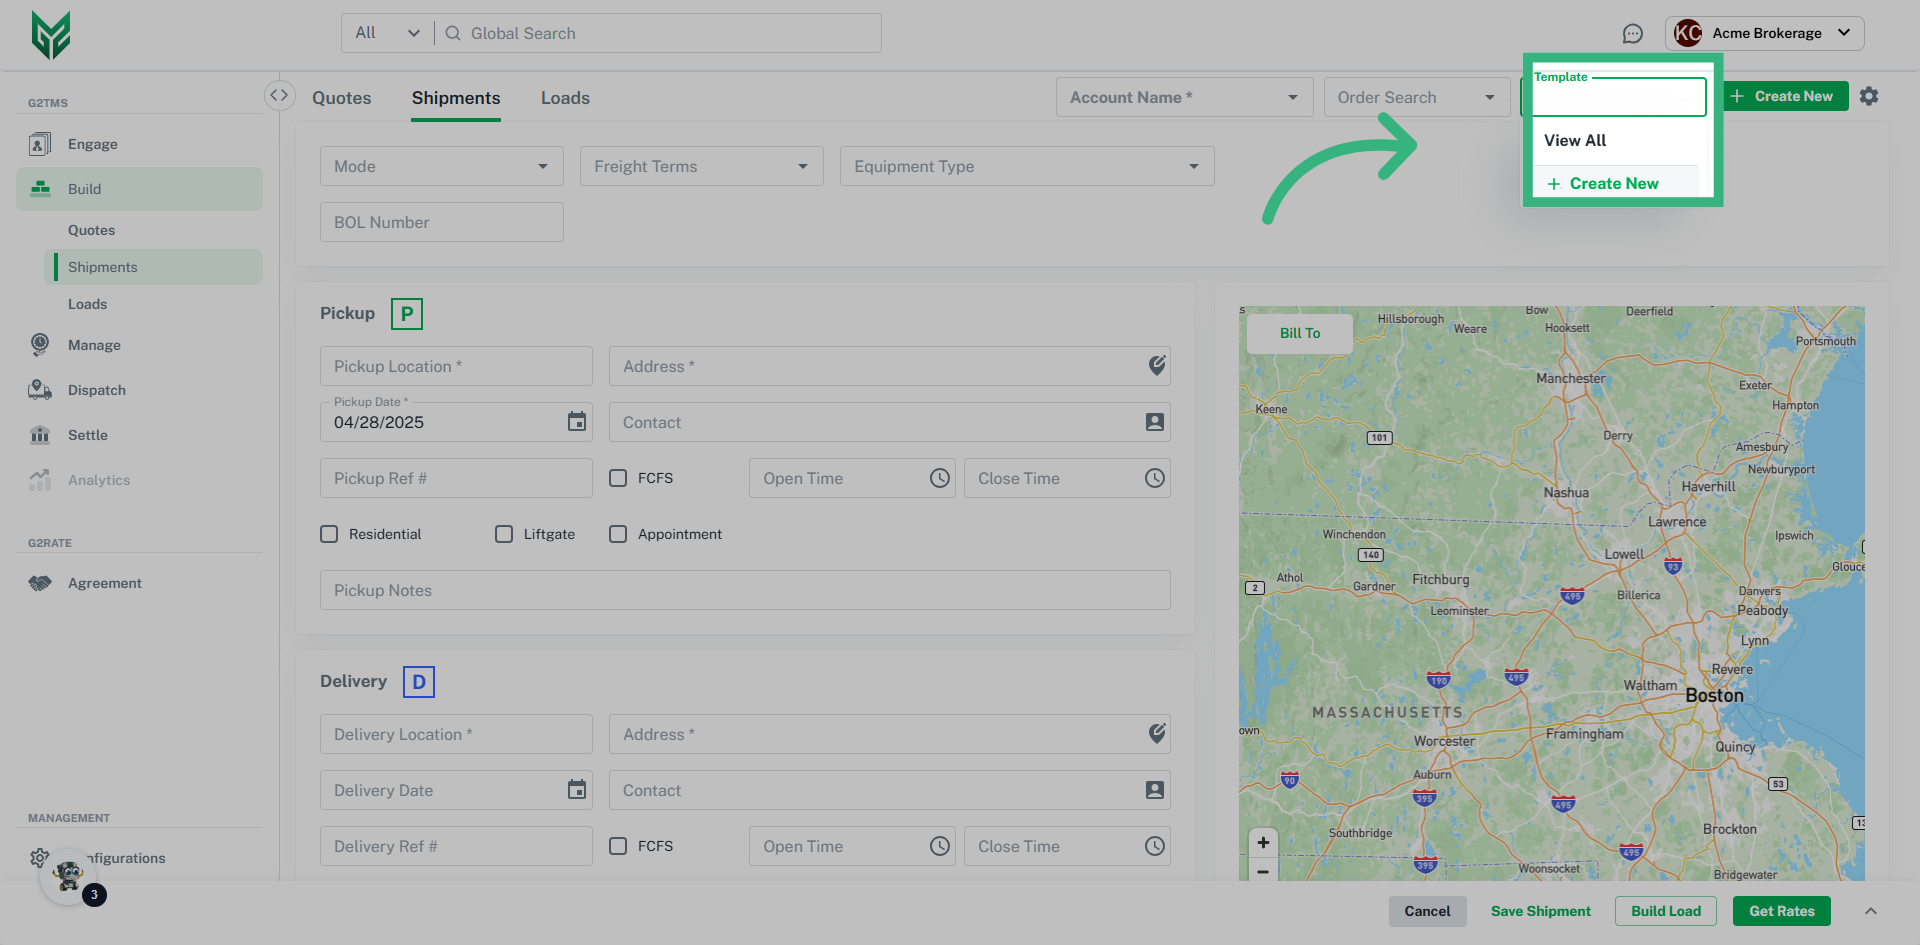This screenshot has width=1920, height=945.
Task: Click the chat messages icon in header
Action: tap(1632, 34)
